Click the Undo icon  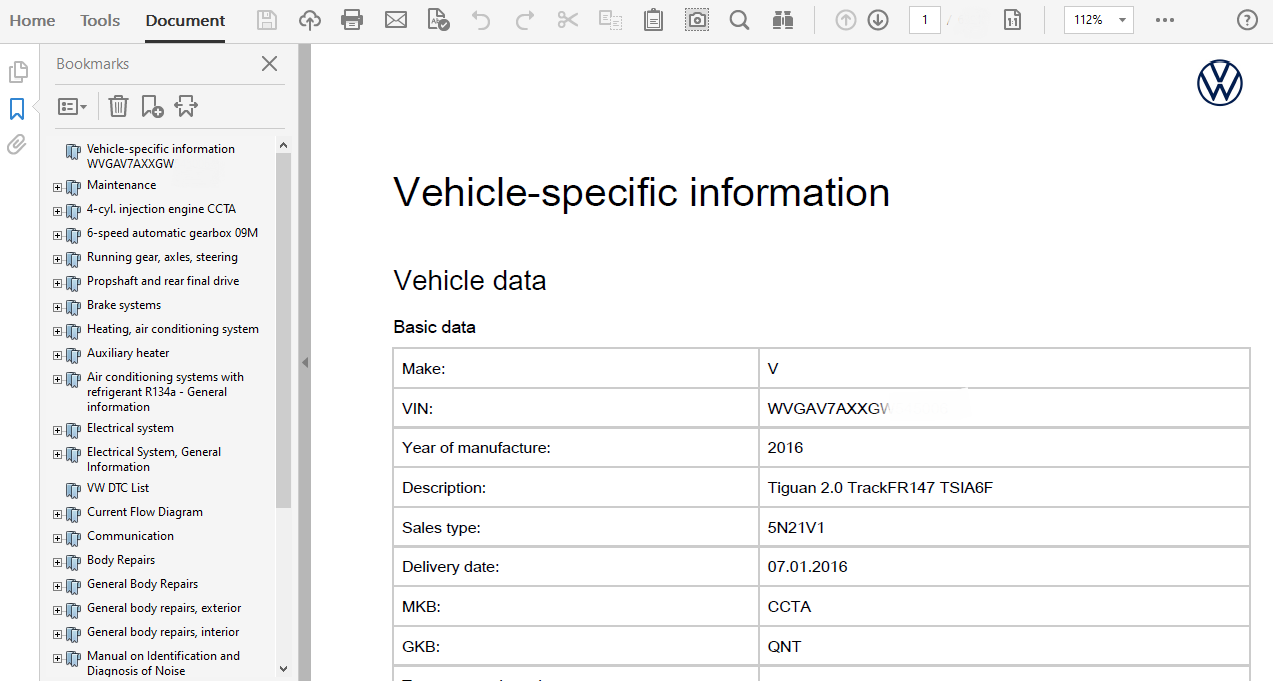[480, 19]
